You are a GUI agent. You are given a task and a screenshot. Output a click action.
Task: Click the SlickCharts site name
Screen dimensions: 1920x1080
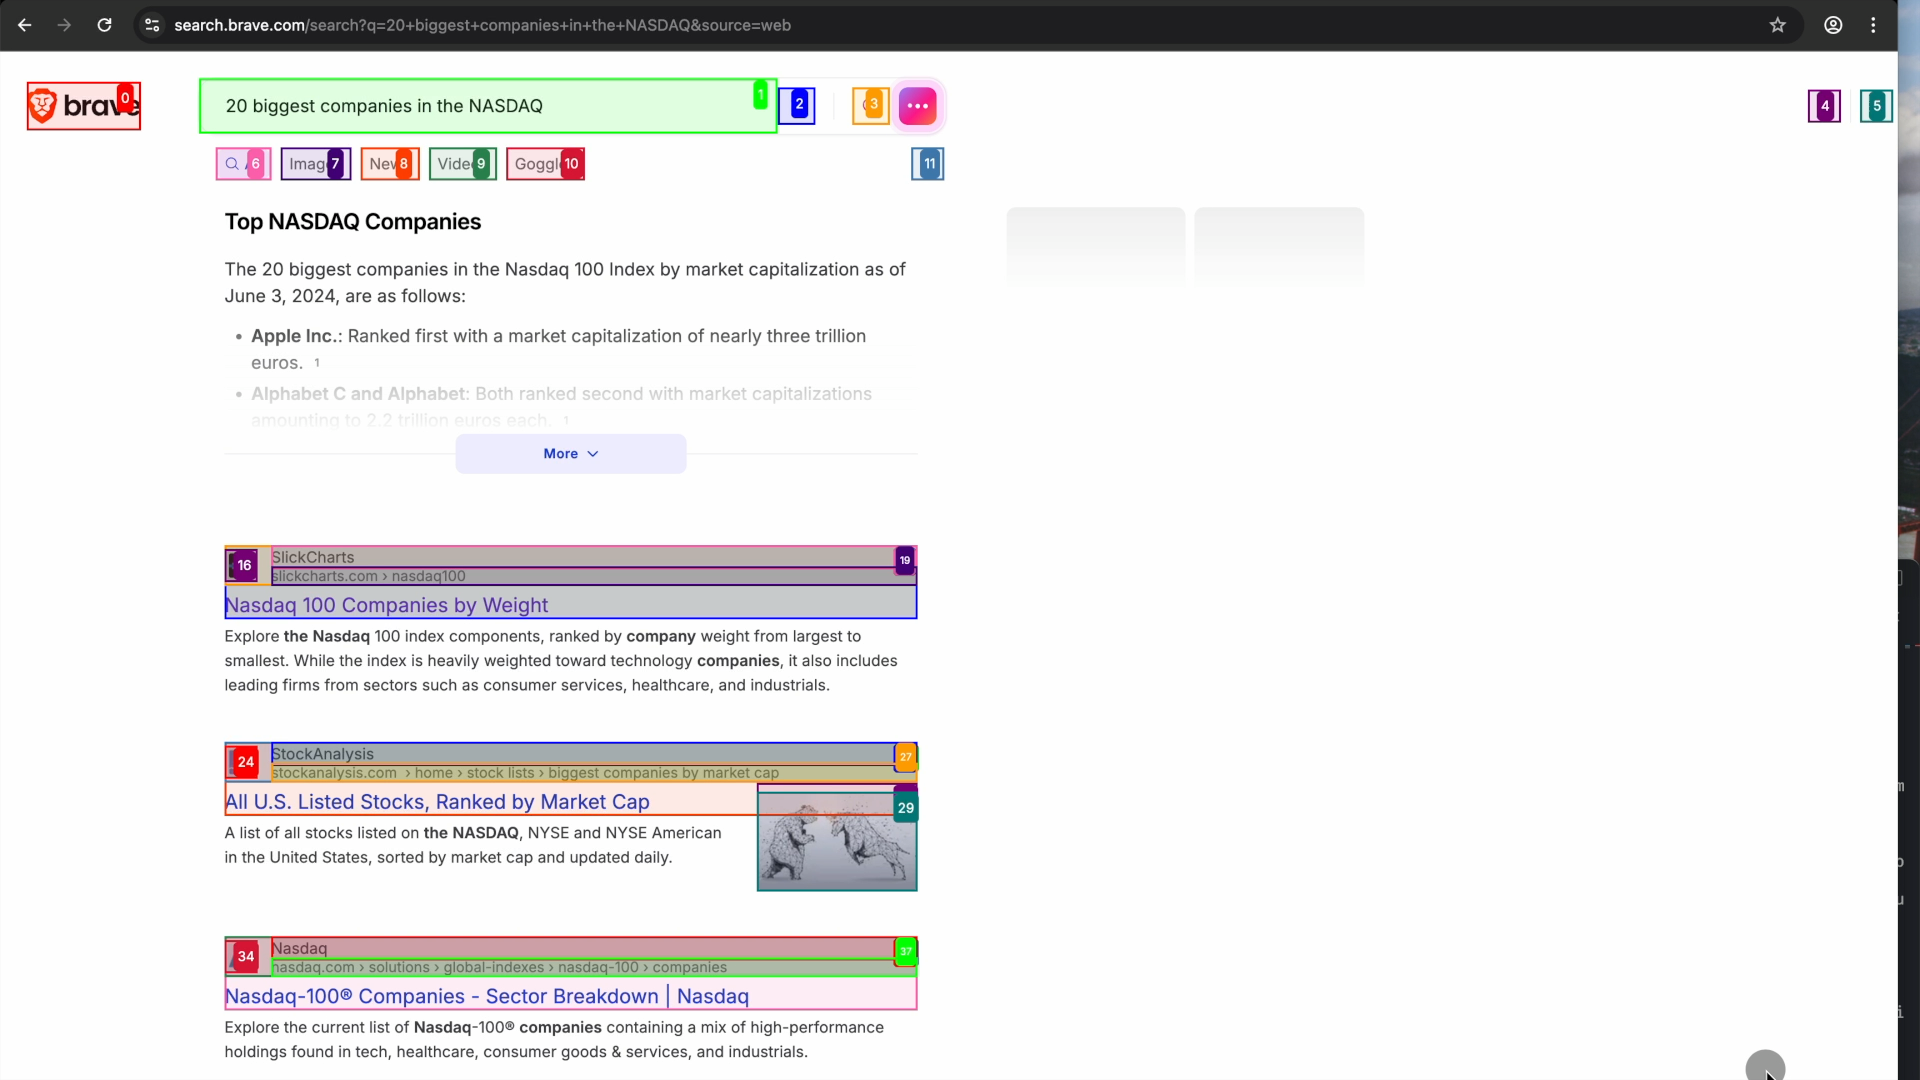(x=313, y=558)
